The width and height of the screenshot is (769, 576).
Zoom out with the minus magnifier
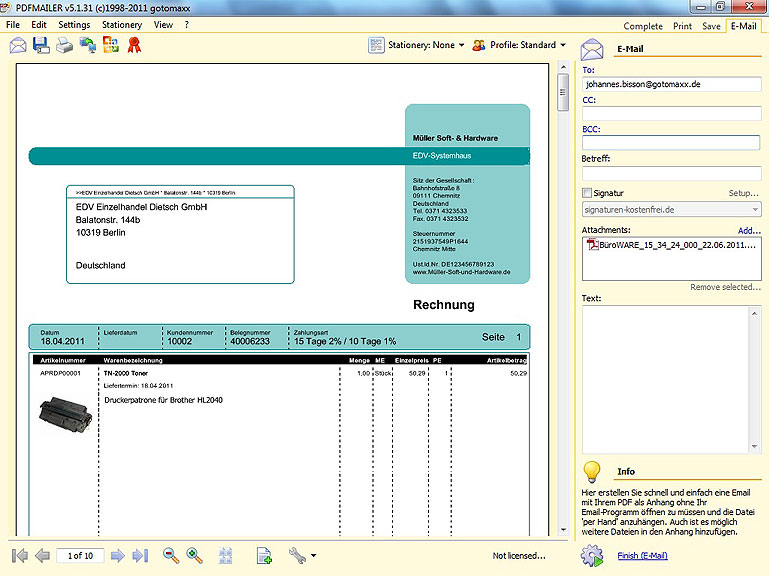click(x=171, y=555)
